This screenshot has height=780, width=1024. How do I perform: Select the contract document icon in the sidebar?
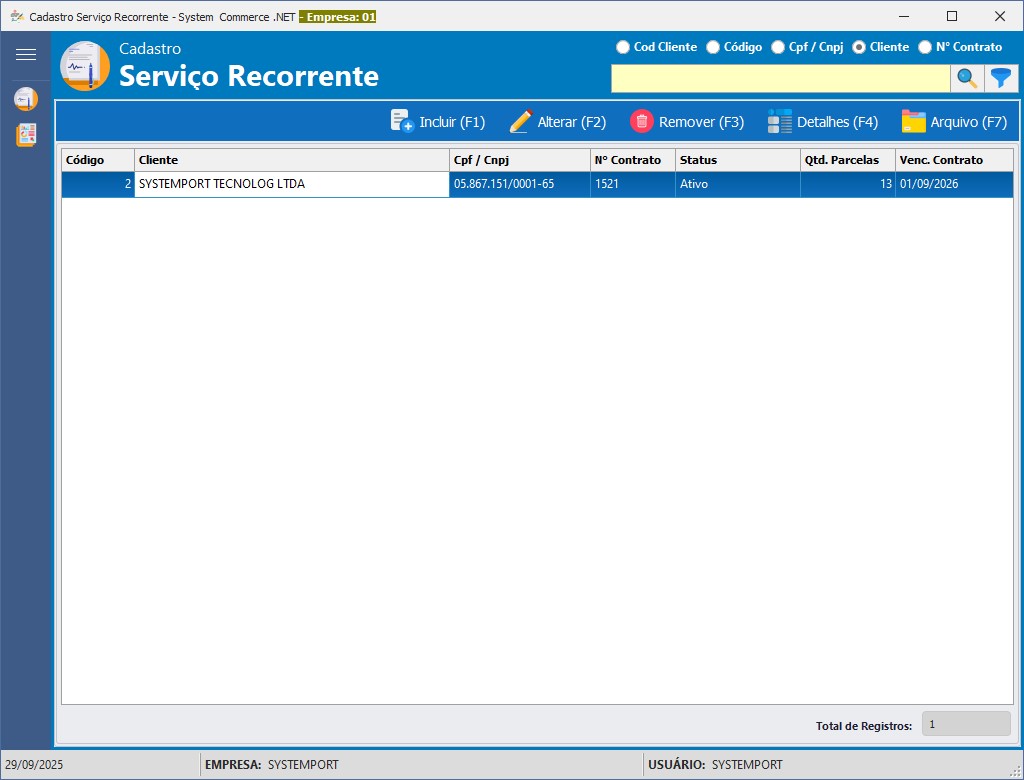pyautogui.click(x=27, y=99)
